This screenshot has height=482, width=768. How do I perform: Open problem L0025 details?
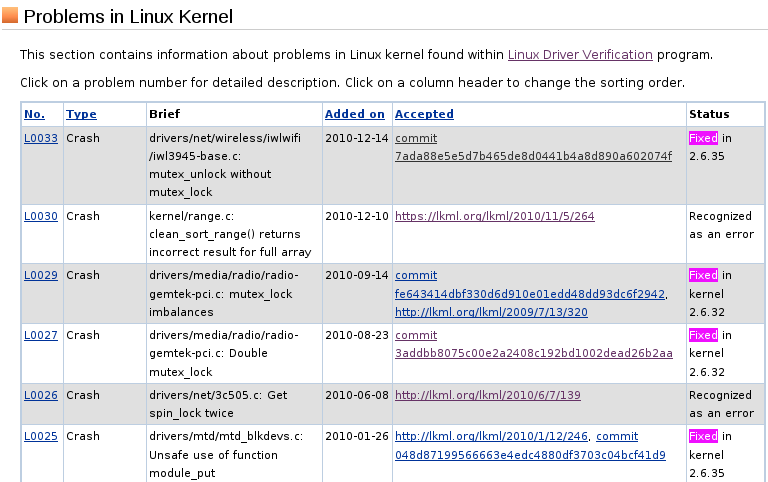41,436
